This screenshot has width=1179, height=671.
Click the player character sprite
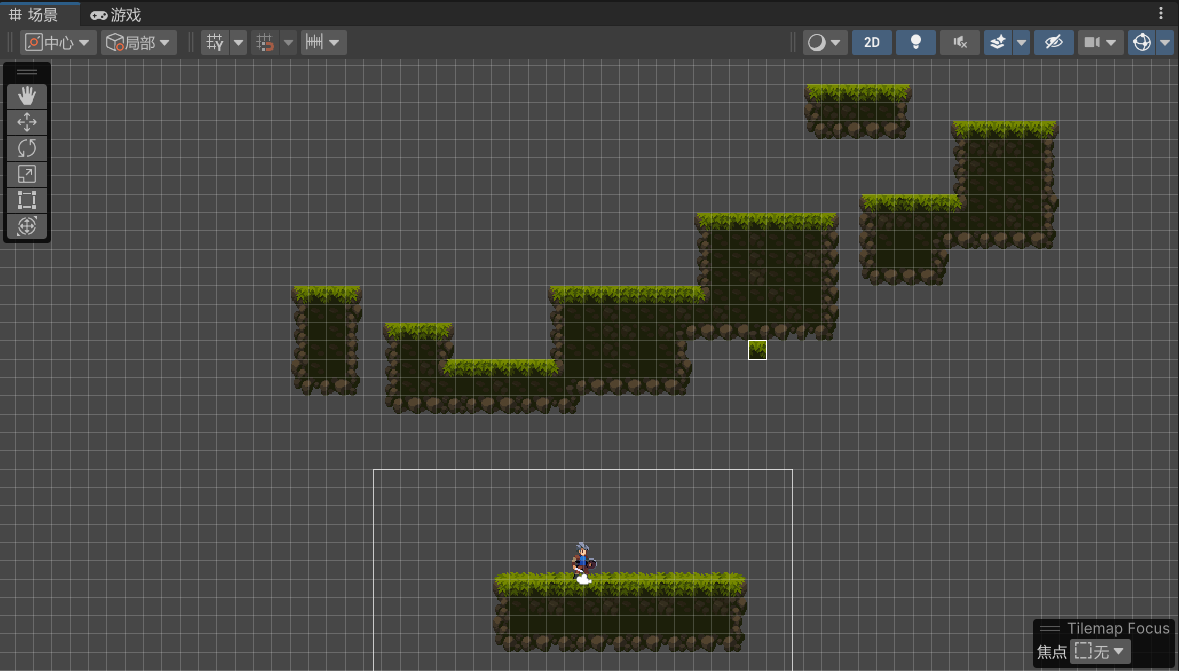[582, 561]
